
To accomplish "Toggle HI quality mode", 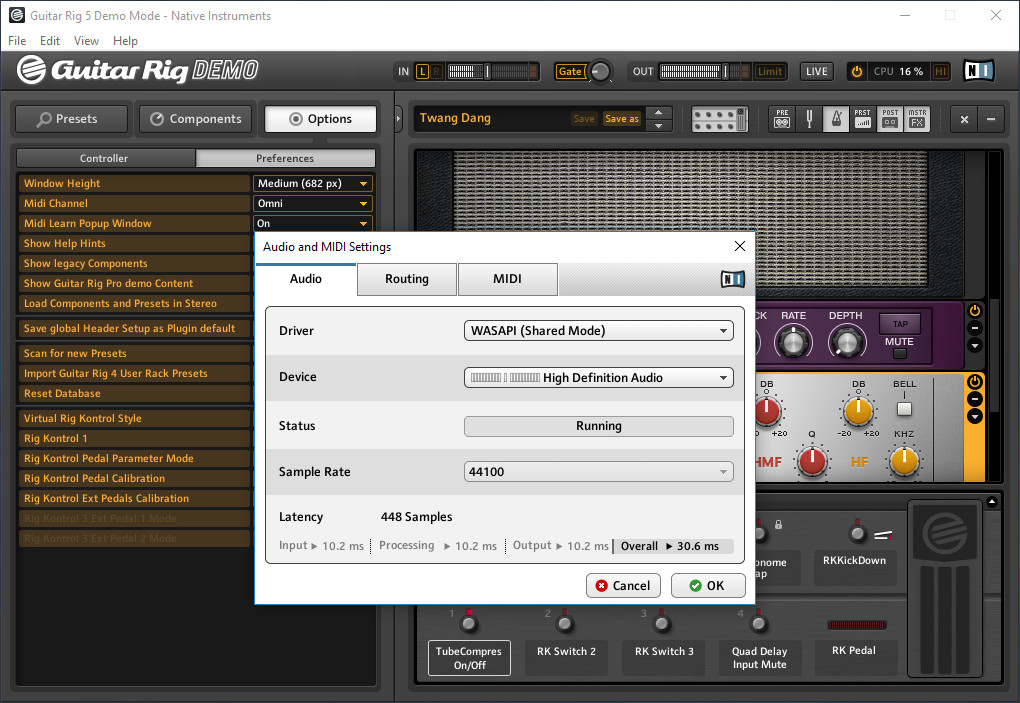I will [940, 72].
